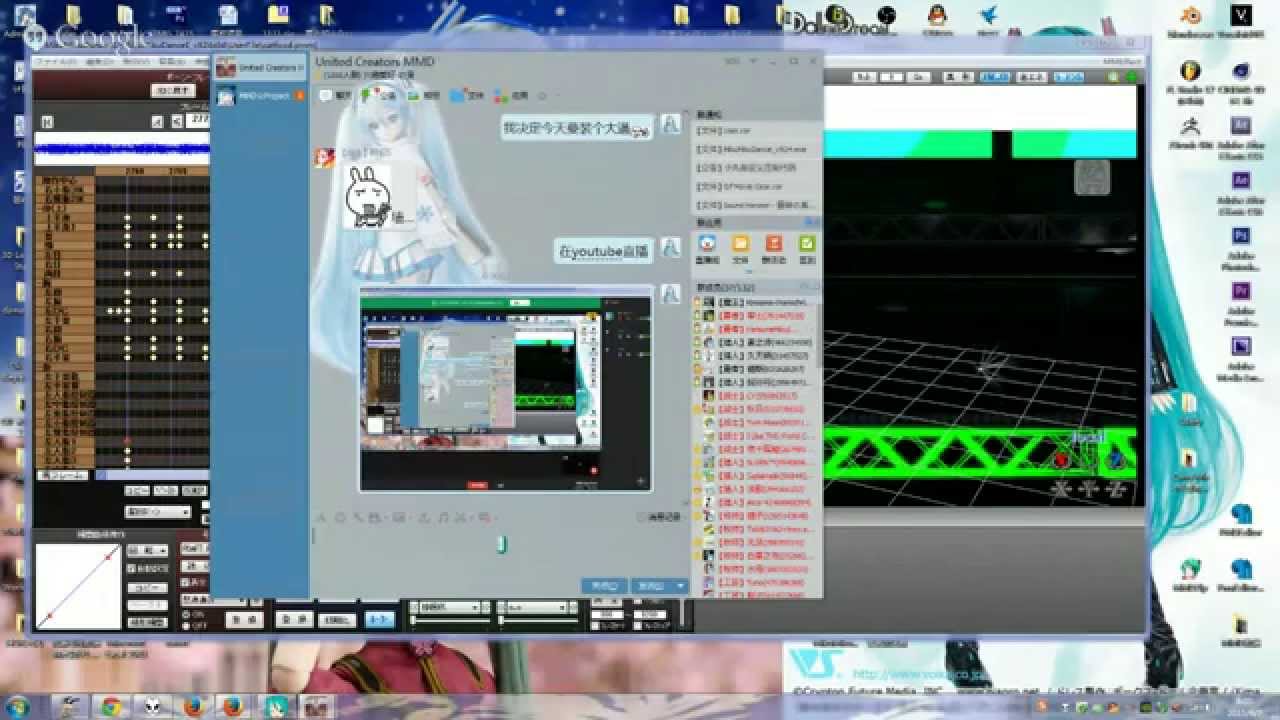Click the right slider in MMD bottom panel
1280x720 pixels.
point(538,621)
